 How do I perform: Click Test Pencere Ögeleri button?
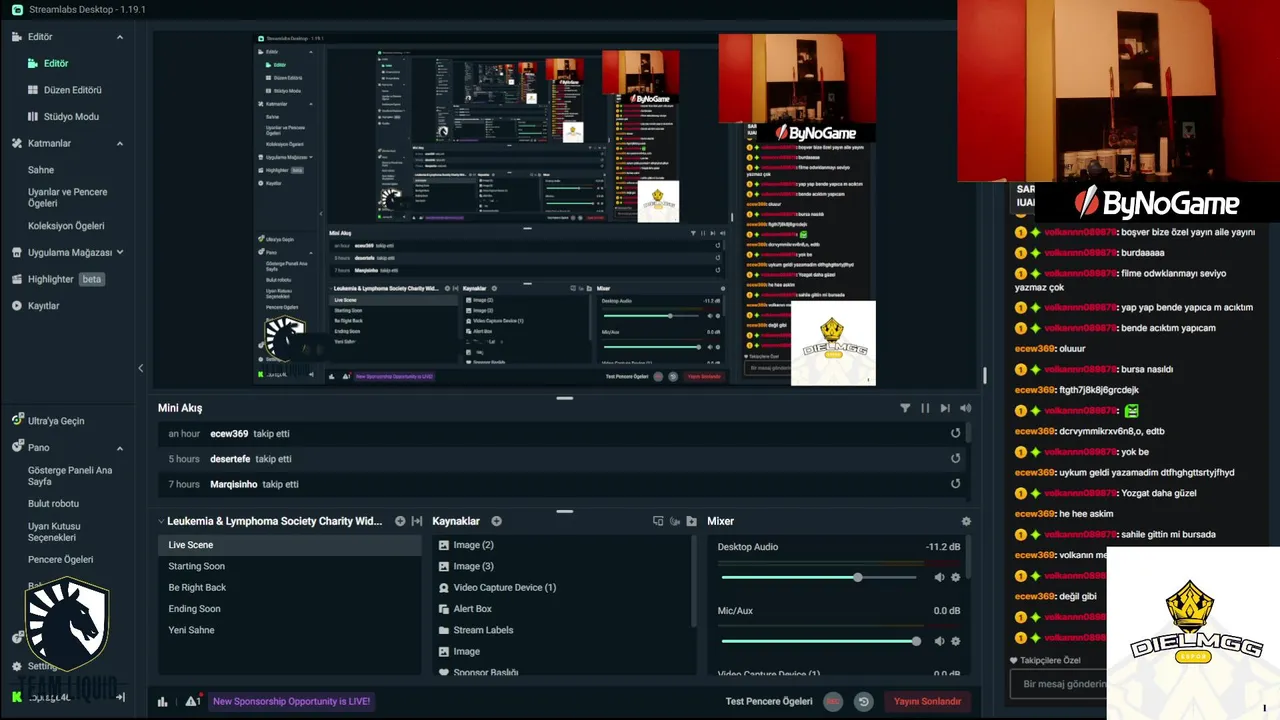click(769, 701)
